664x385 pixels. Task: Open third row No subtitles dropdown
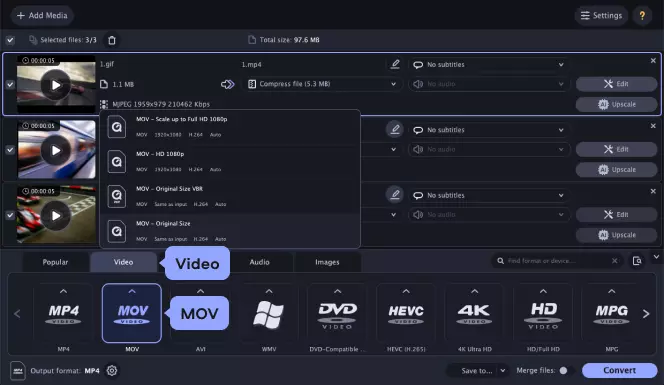[489, 195]
